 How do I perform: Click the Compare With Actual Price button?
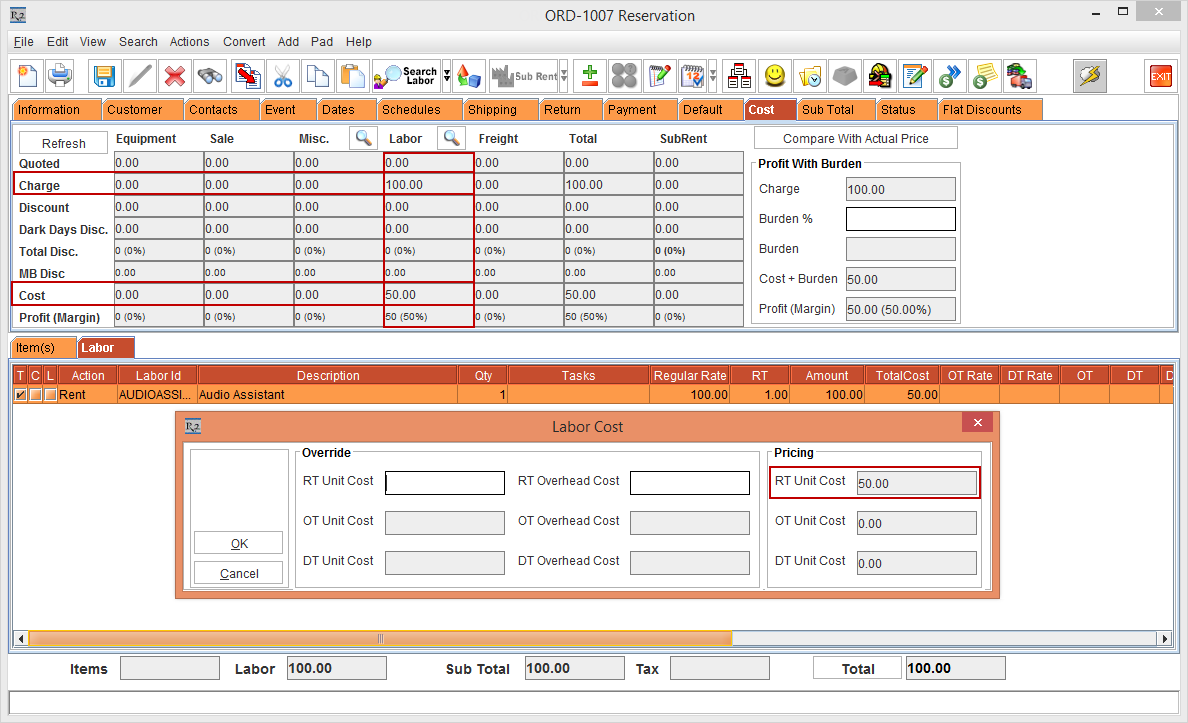click(x=855, y=139)
